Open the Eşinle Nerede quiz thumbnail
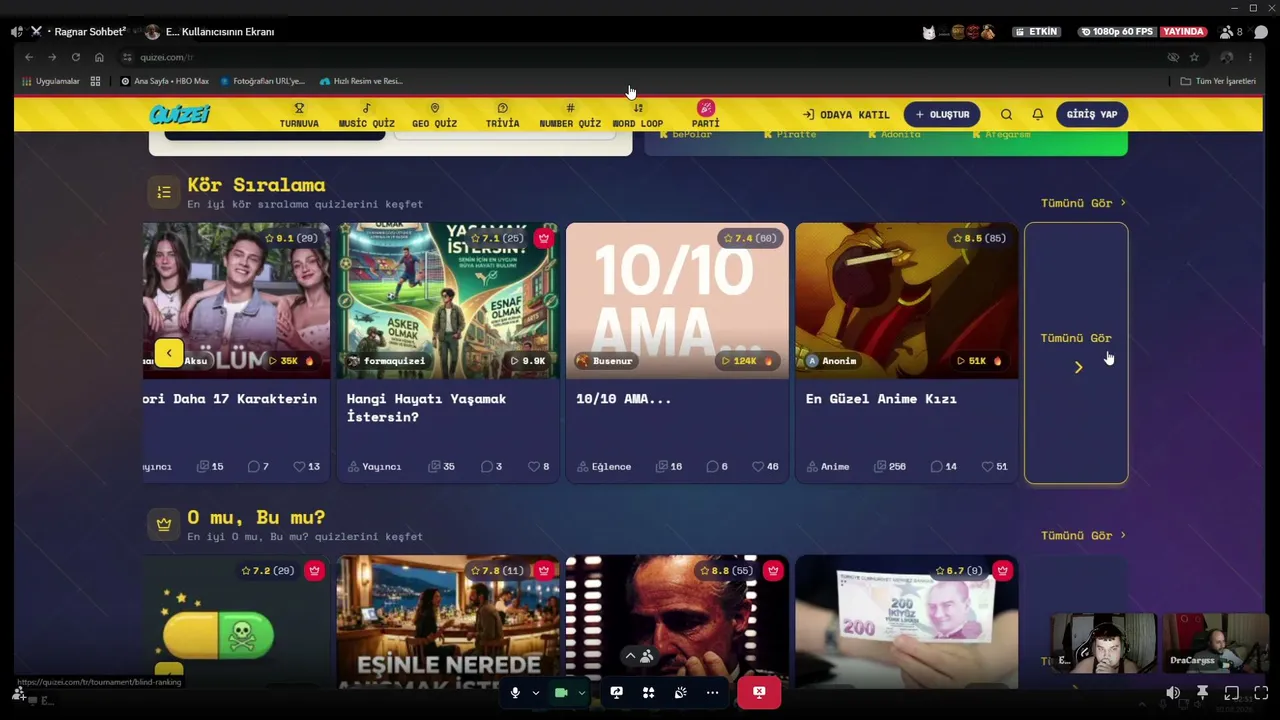The height and width of the screenshot is (720, 1280). point(448,622)
